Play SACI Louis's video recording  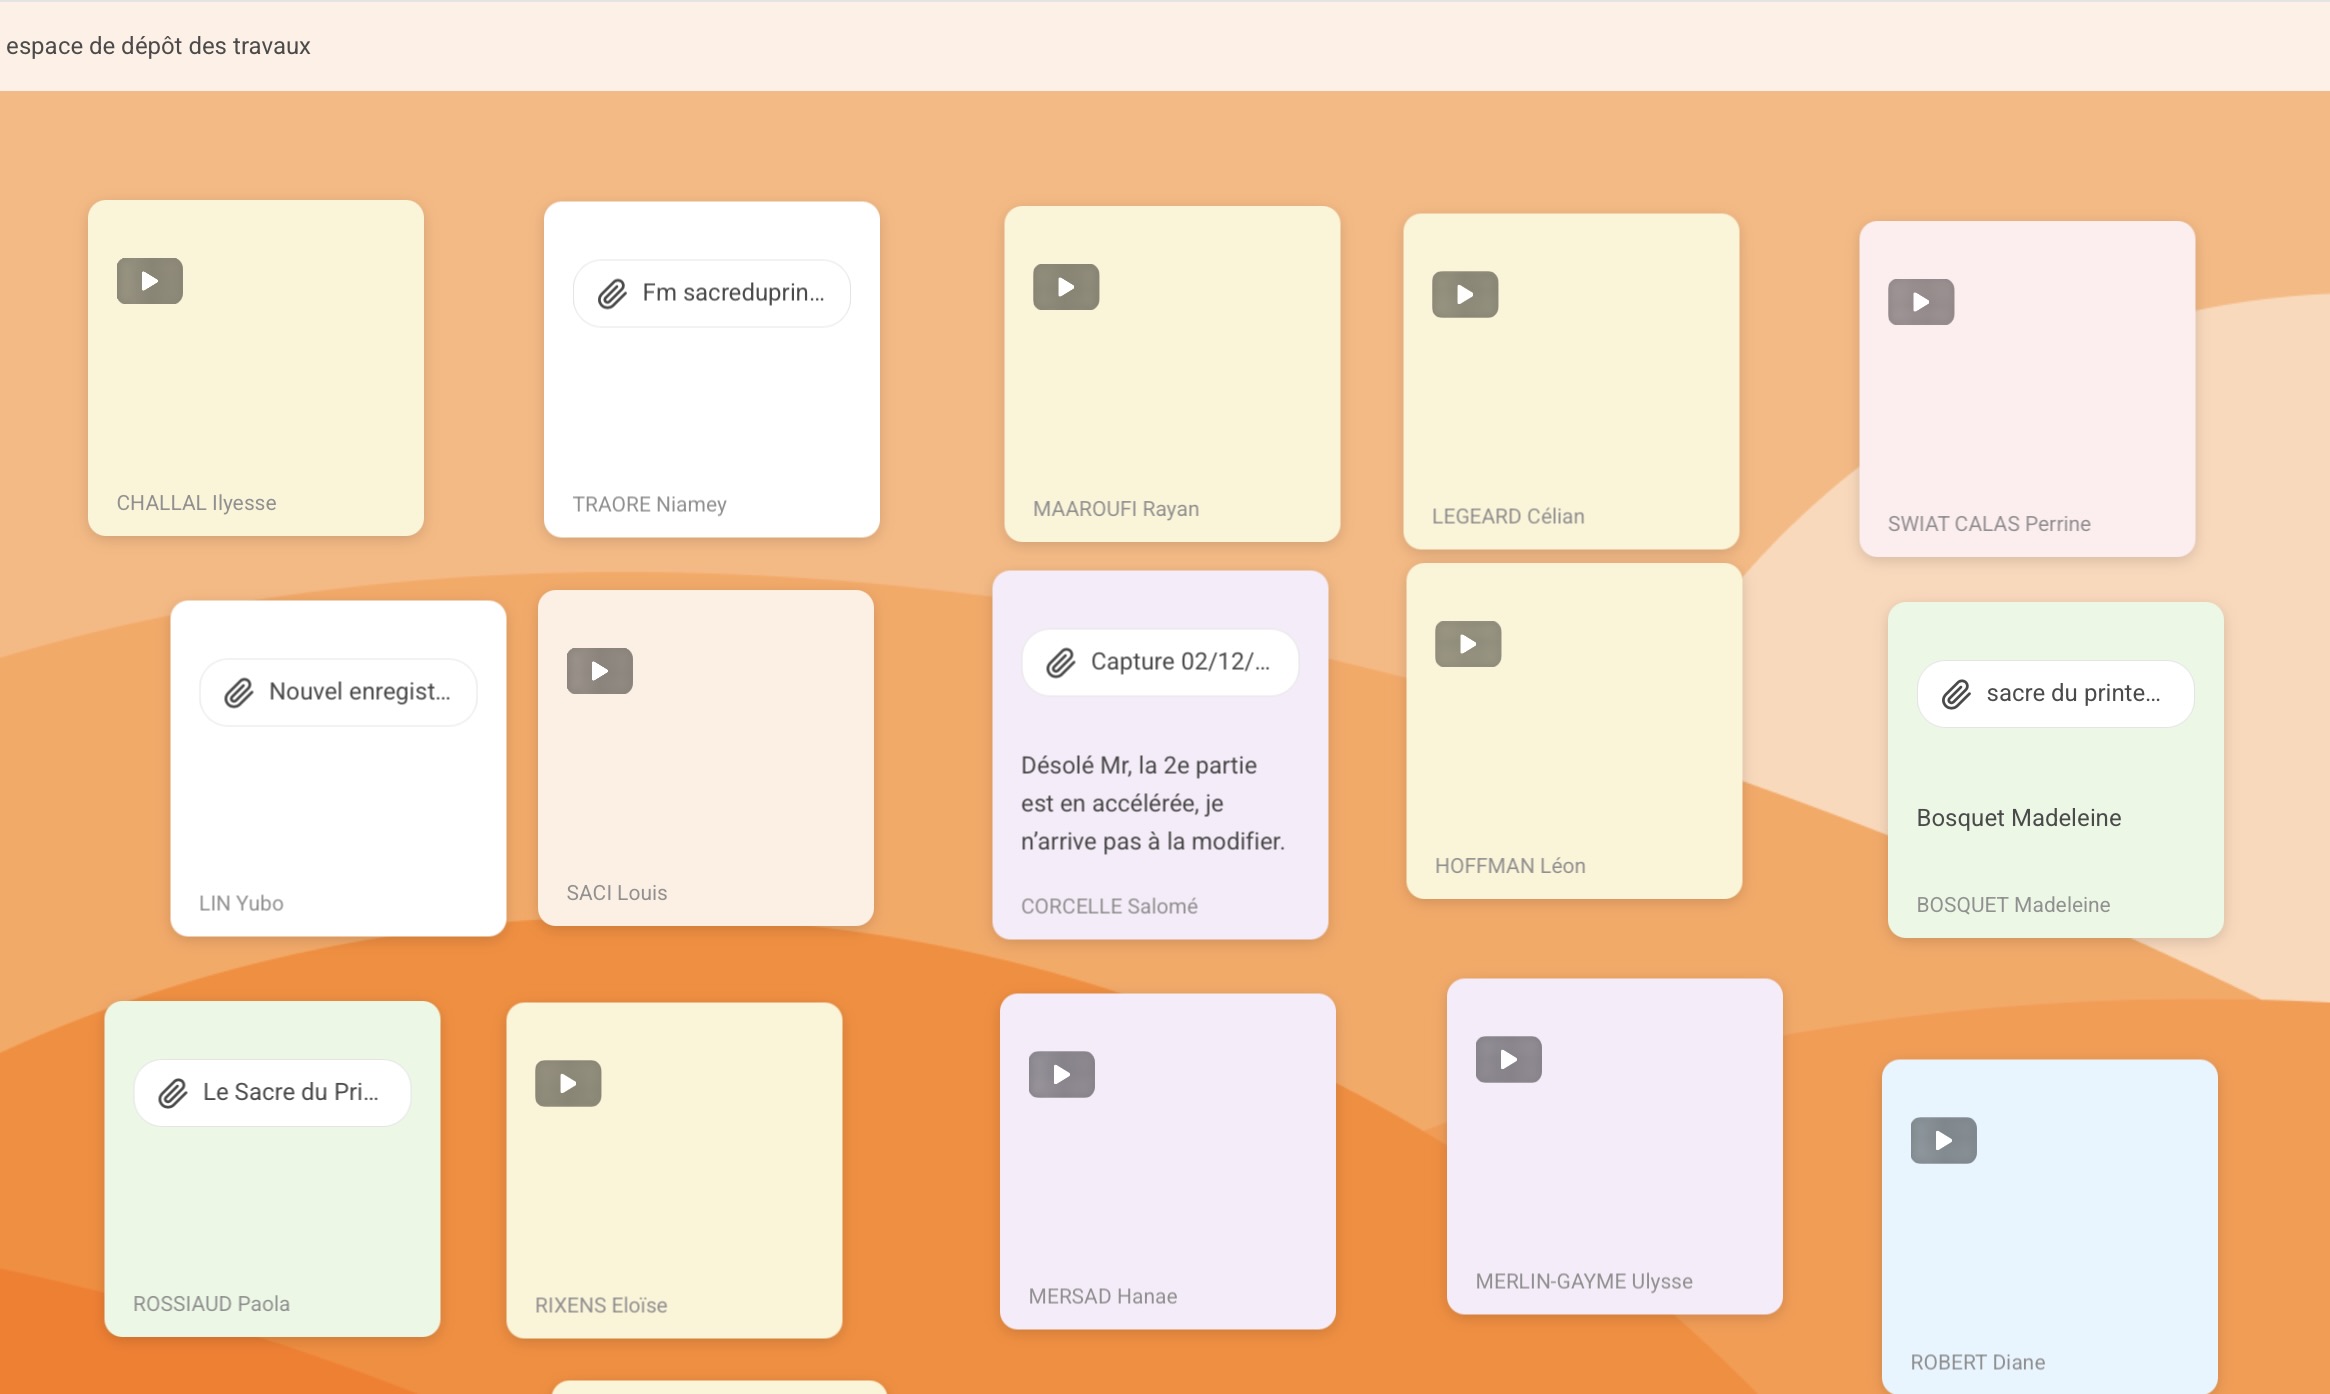click(x=600, y=671)
